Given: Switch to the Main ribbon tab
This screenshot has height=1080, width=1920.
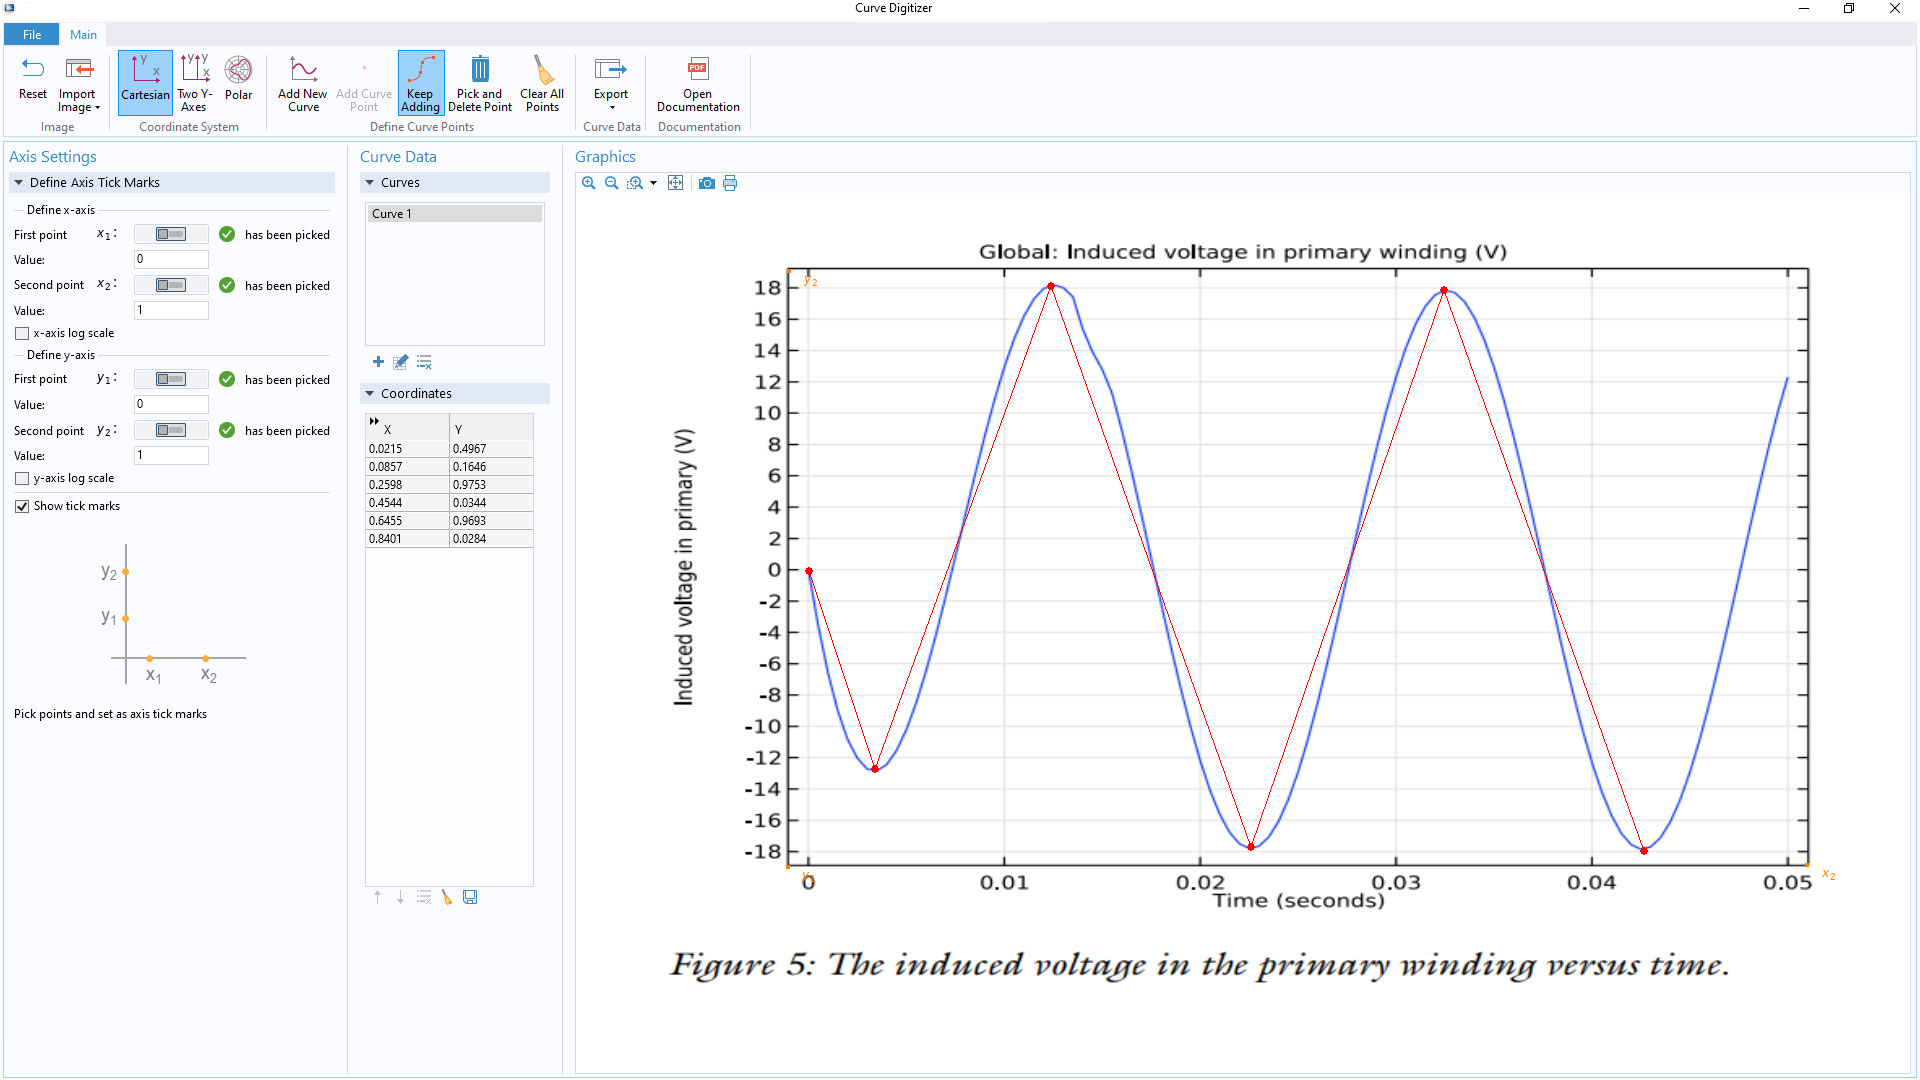Looking at the screenshot, I should tap(83, 35).
